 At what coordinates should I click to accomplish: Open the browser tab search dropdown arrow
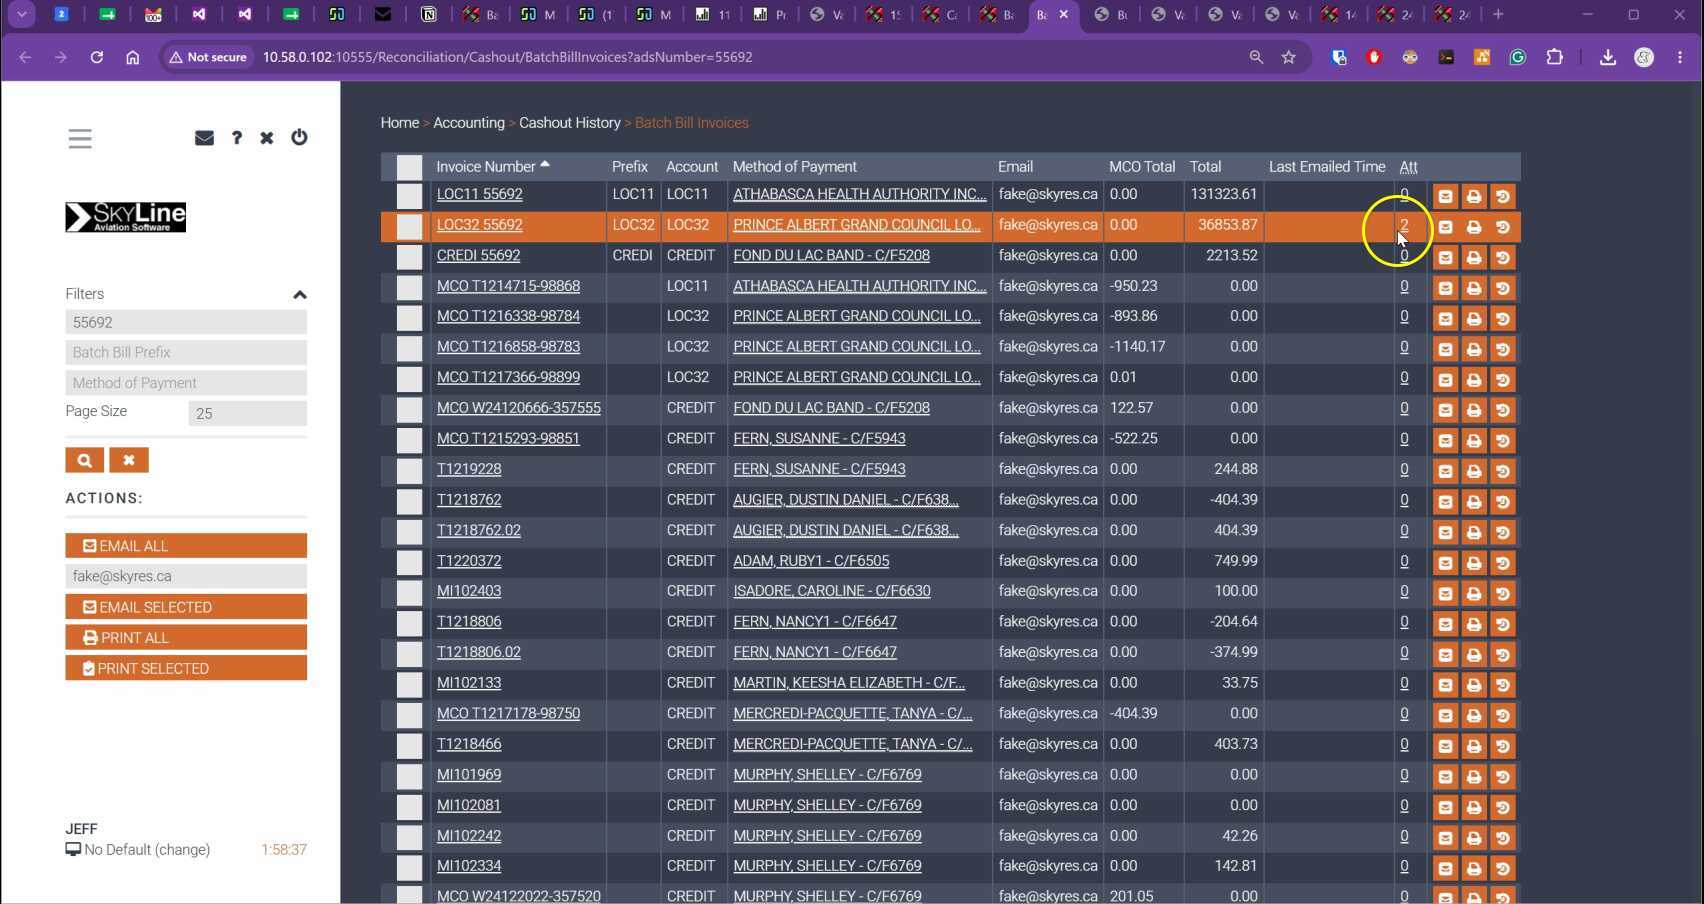[21, 14]
